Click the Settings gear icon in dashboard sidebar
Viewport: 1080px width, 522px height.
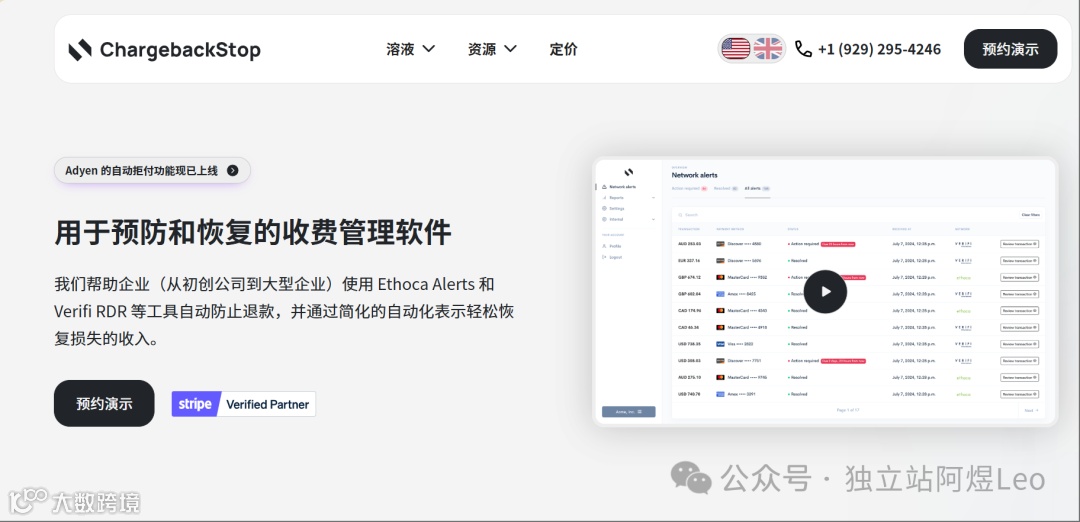[604, 208]
